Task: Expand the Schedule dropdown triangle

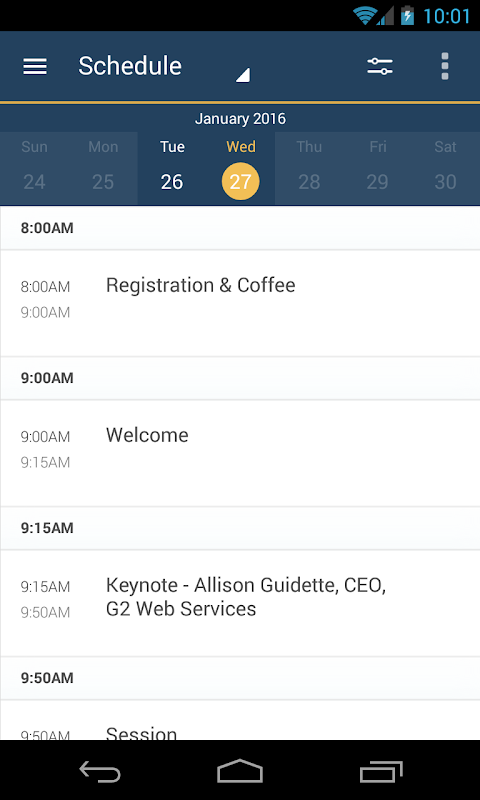Action: click(x=243, y=74)
